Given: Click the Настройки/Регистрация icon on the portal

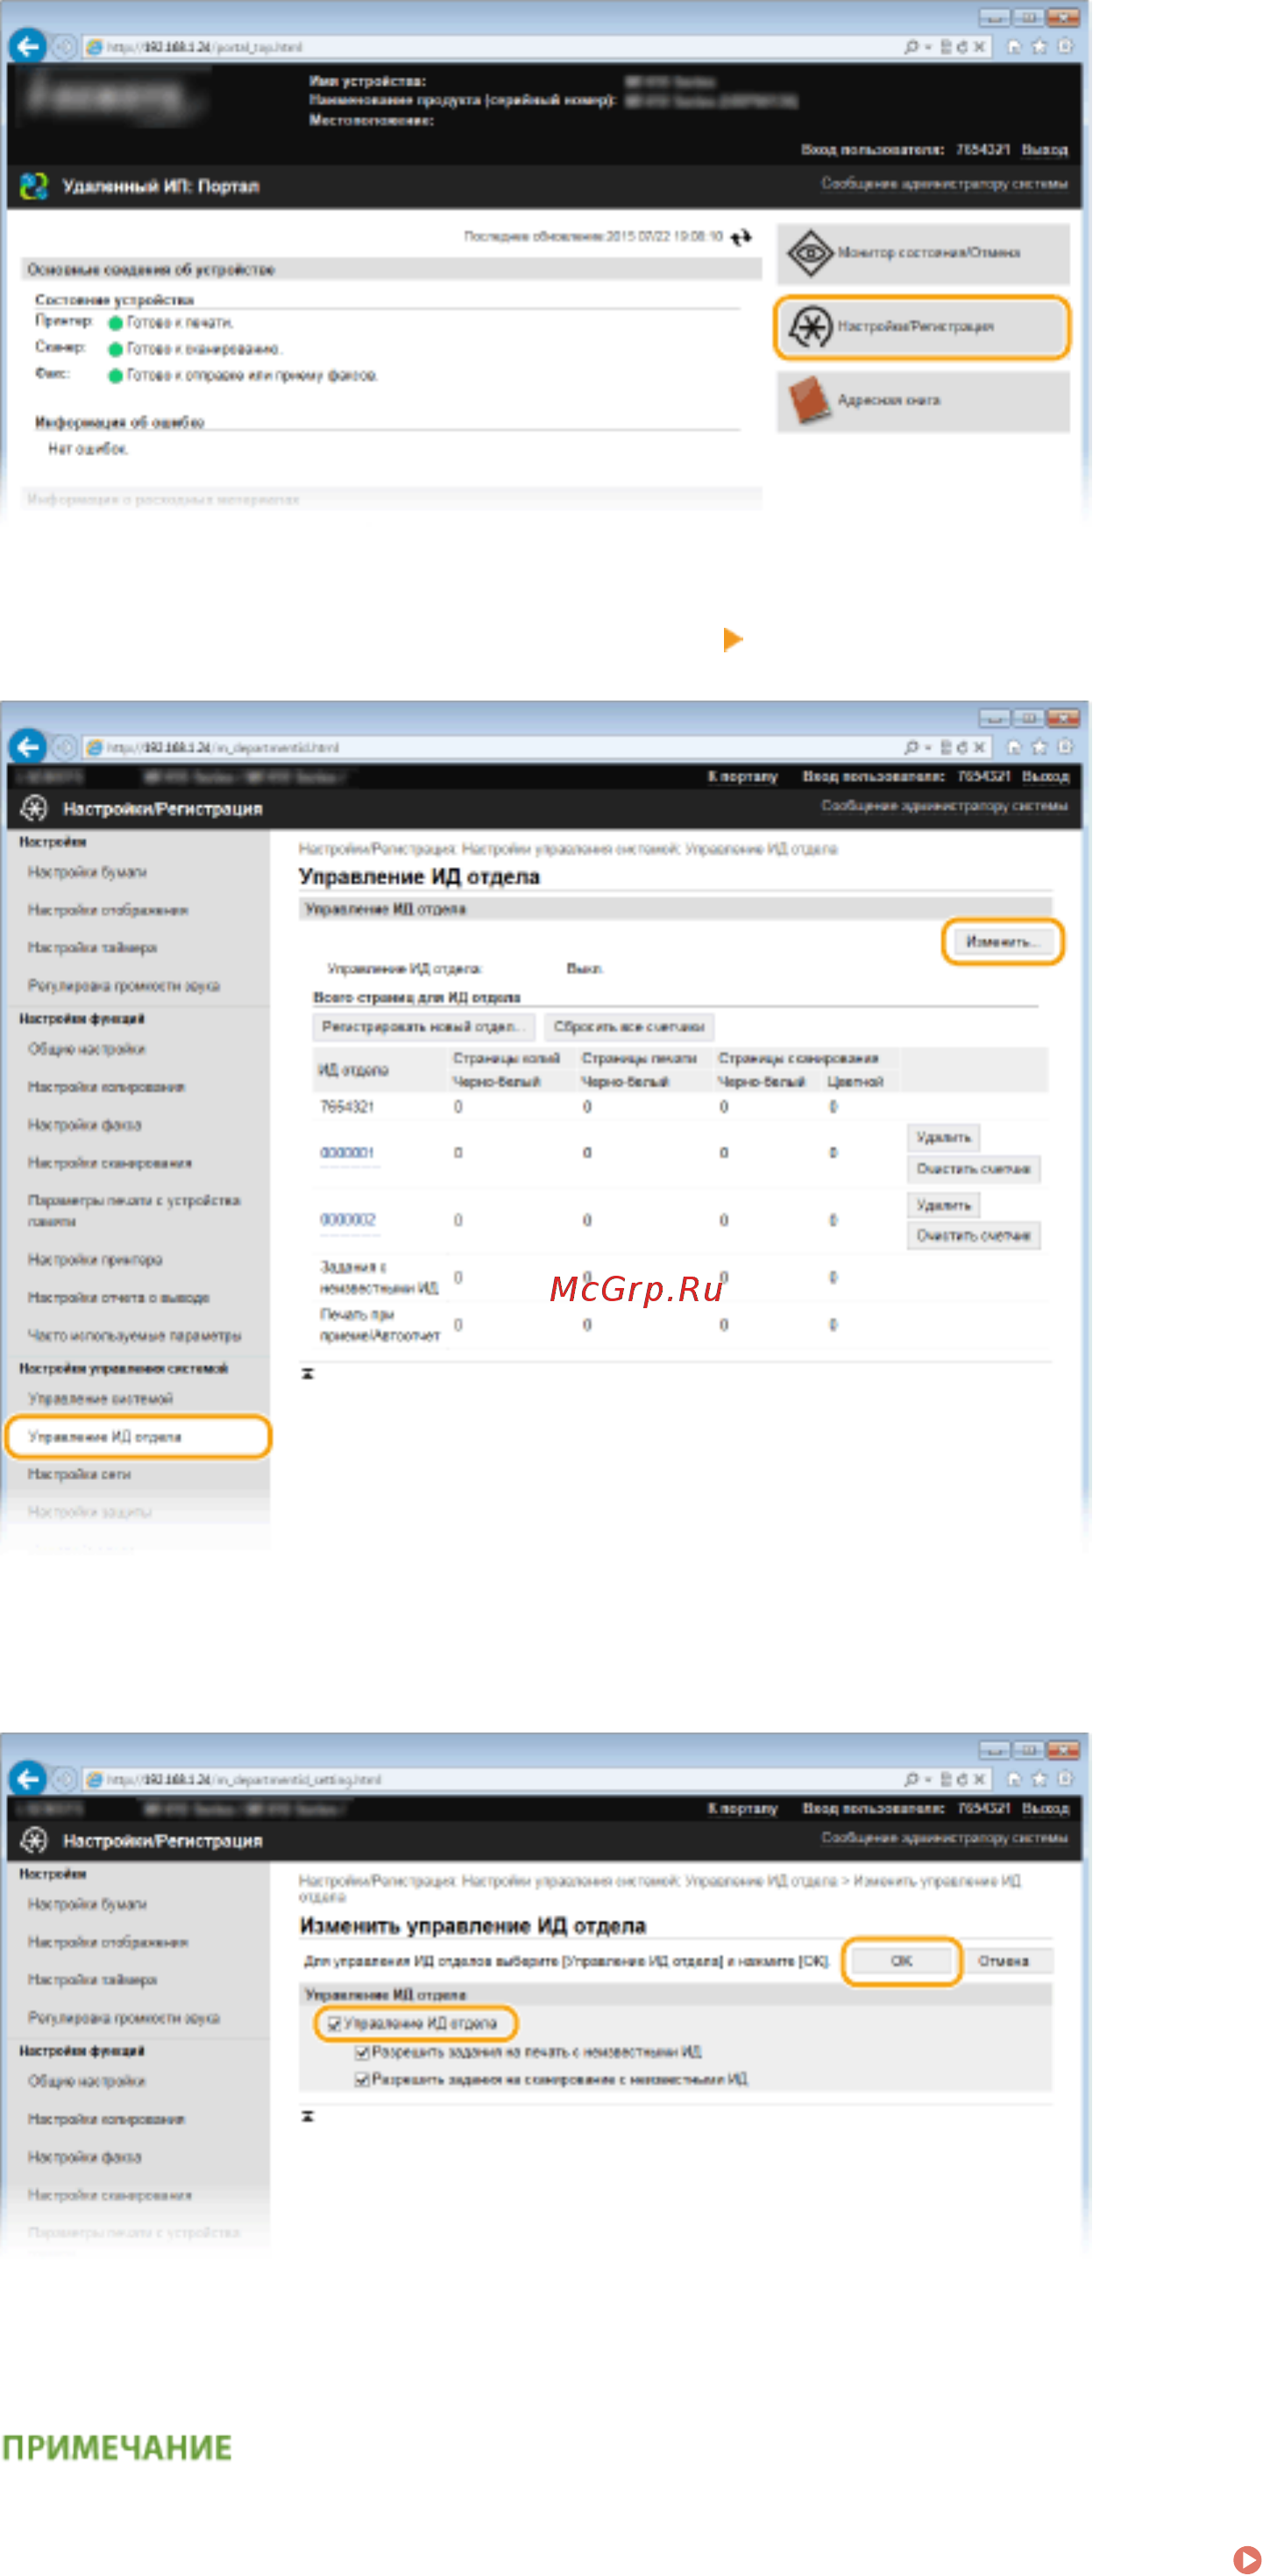Looking at the screenshot, I should pos(810,326).
